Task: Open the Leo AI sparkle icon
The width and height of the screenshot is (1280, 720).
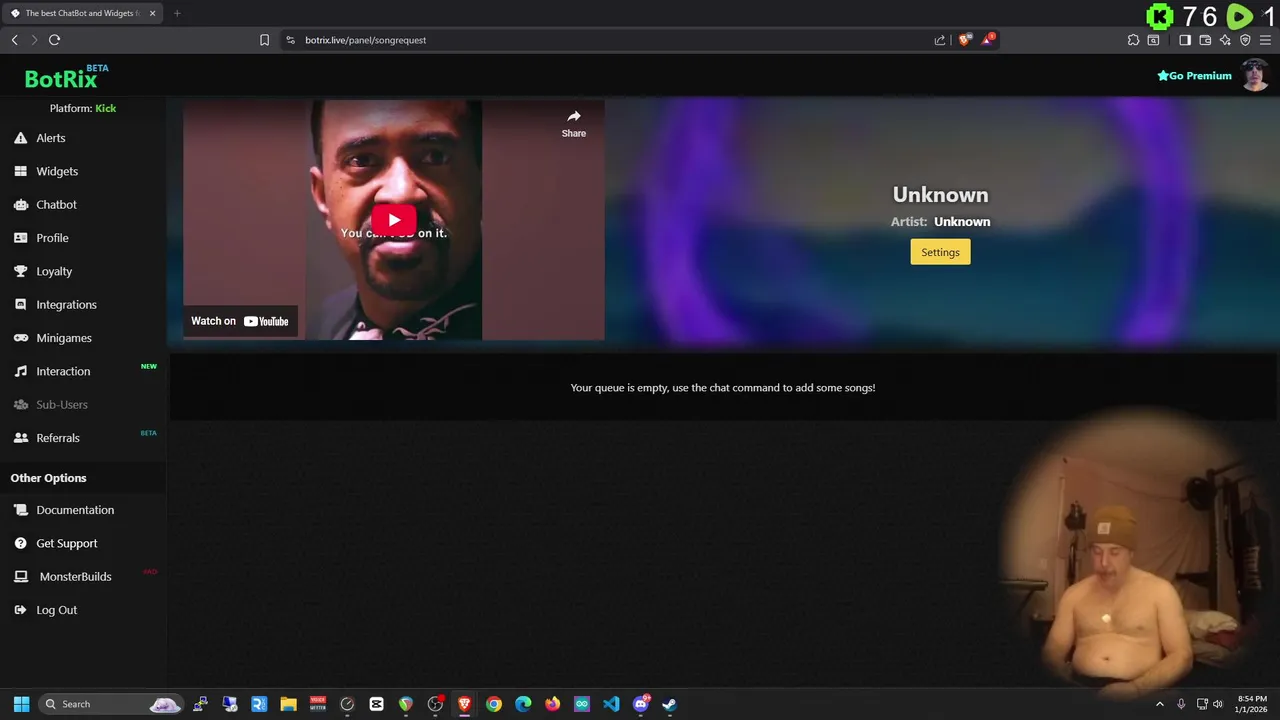Action: 1225,40
